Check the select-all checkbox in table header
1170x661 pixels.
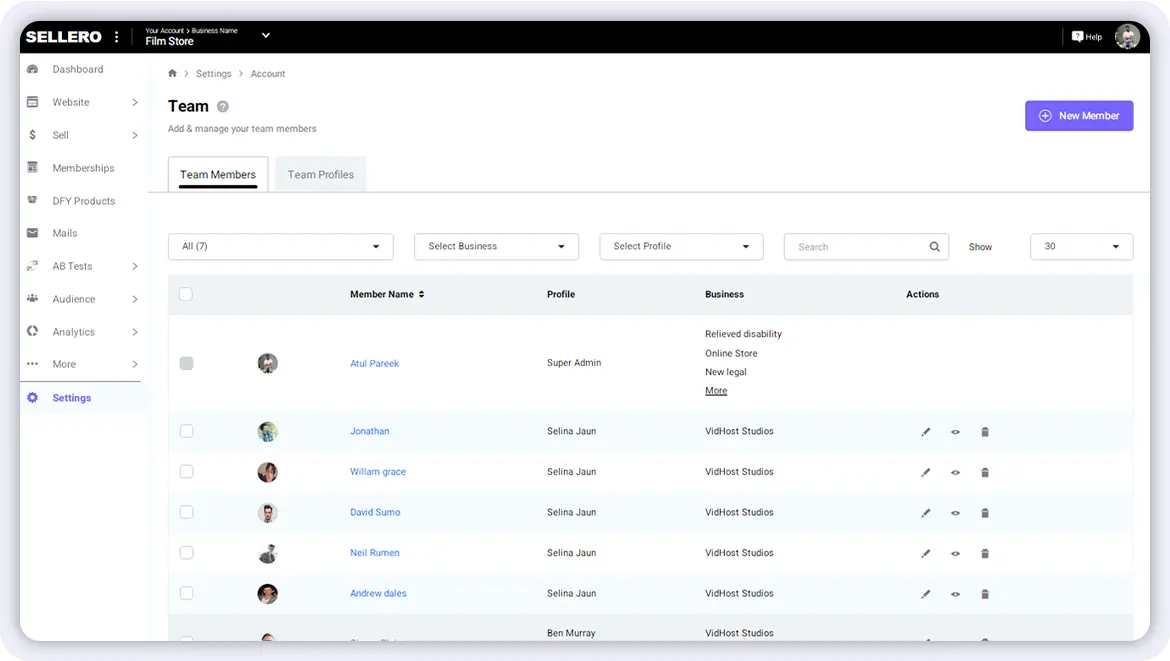coord(185,294)
